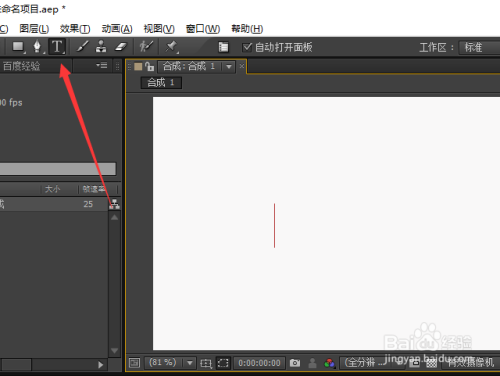Open the magnification ratio dropdown (81 %)

click(x=170, y=363)
